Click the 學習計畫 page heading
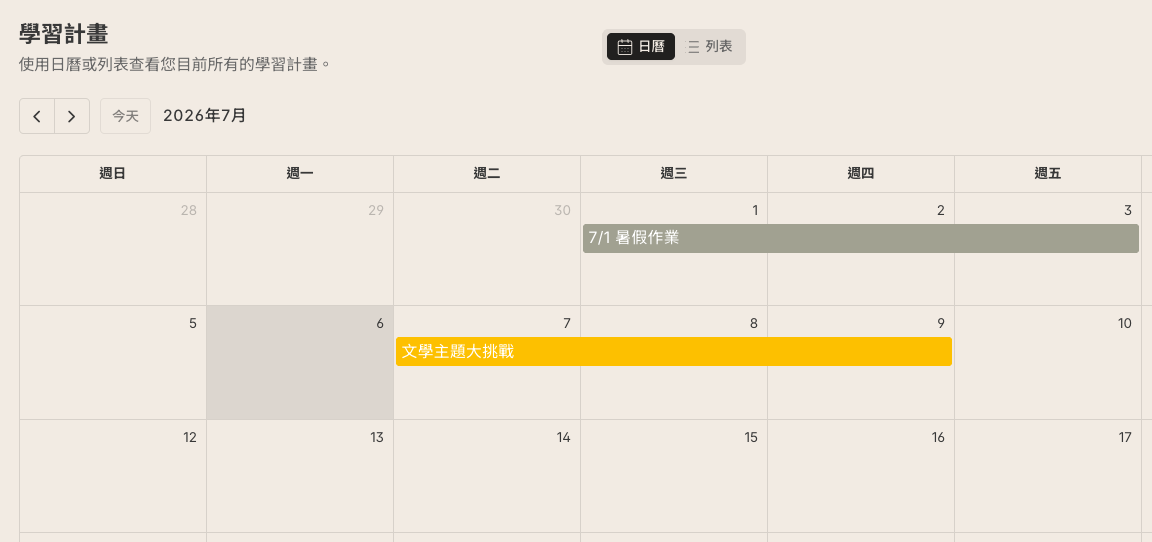The image size is (1152, 542). point(64,35)
